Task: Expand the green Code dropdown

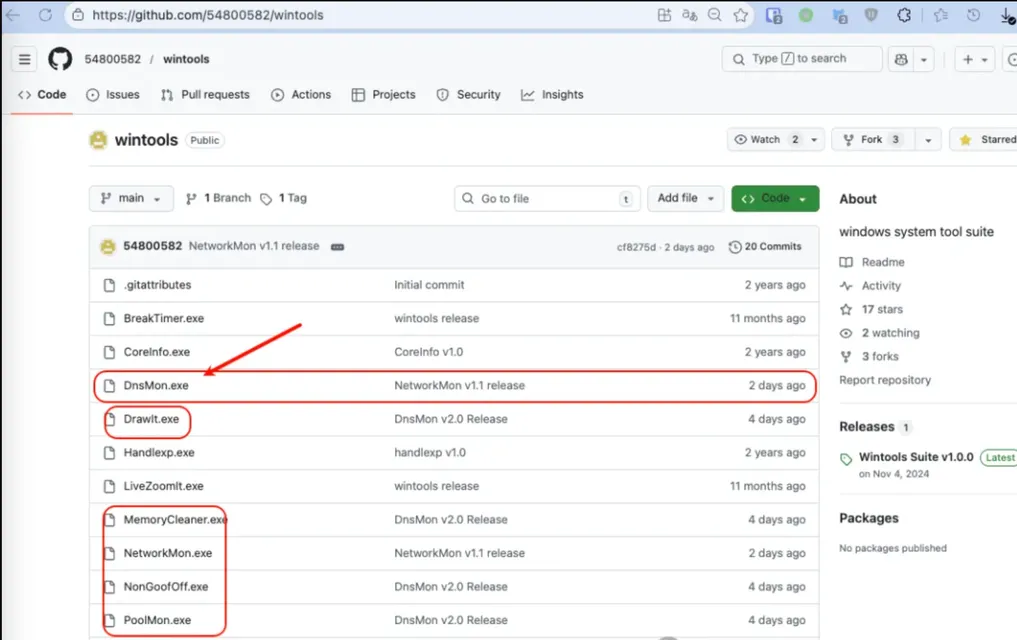Action: [x=775, y=198]
